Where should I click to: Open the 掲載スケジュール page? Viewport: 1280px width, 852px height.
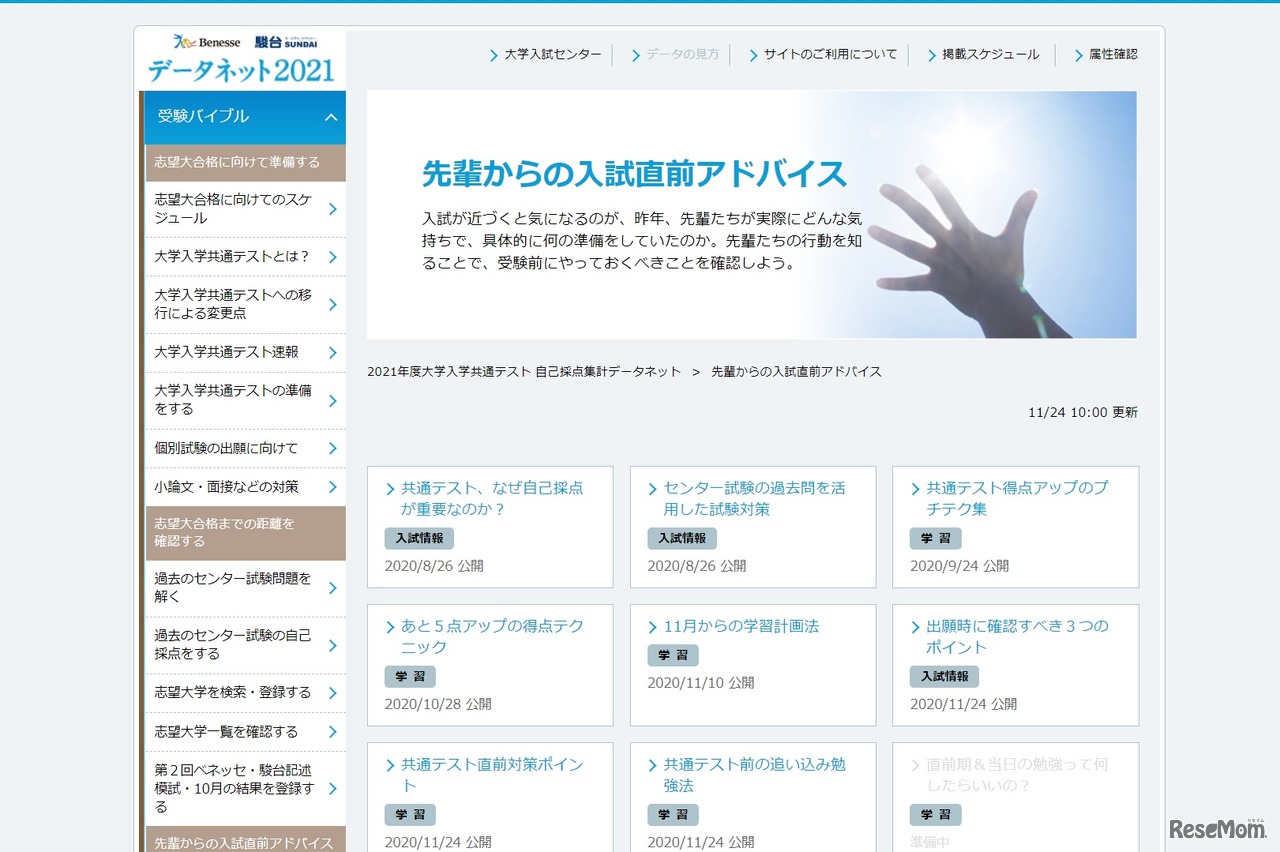(988, 55)
